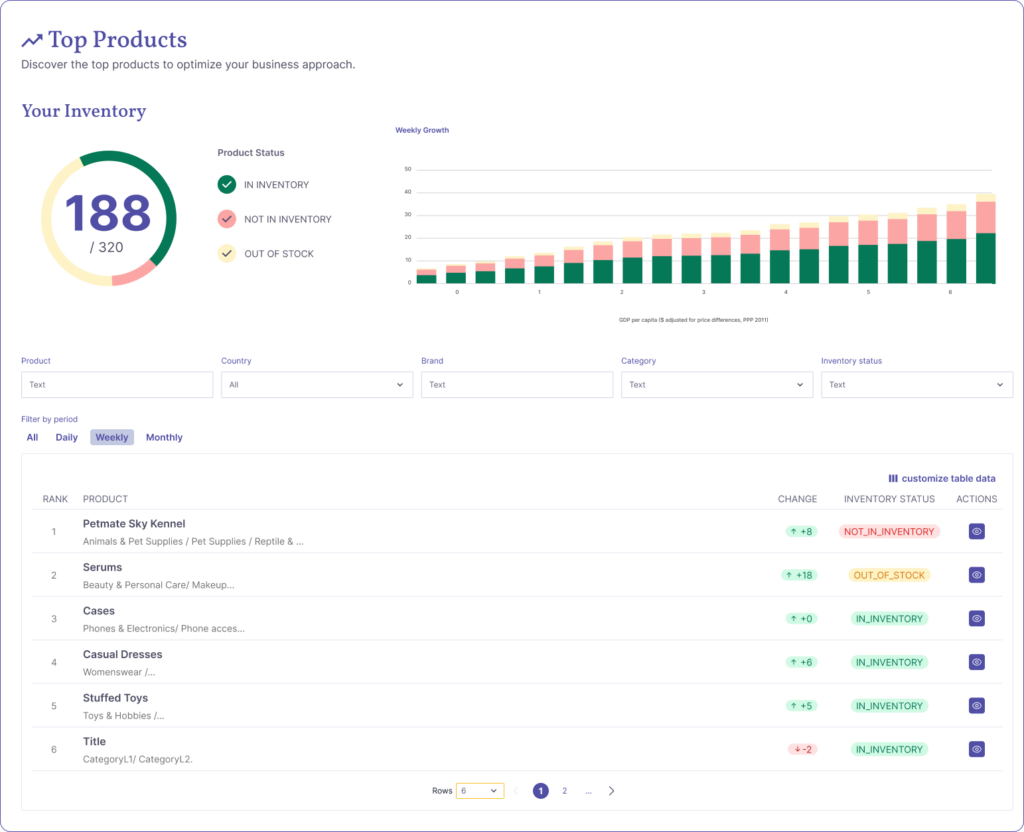Select the Weekly period filter
Screen dimensions: 1024x832
(x=112, y=438)
